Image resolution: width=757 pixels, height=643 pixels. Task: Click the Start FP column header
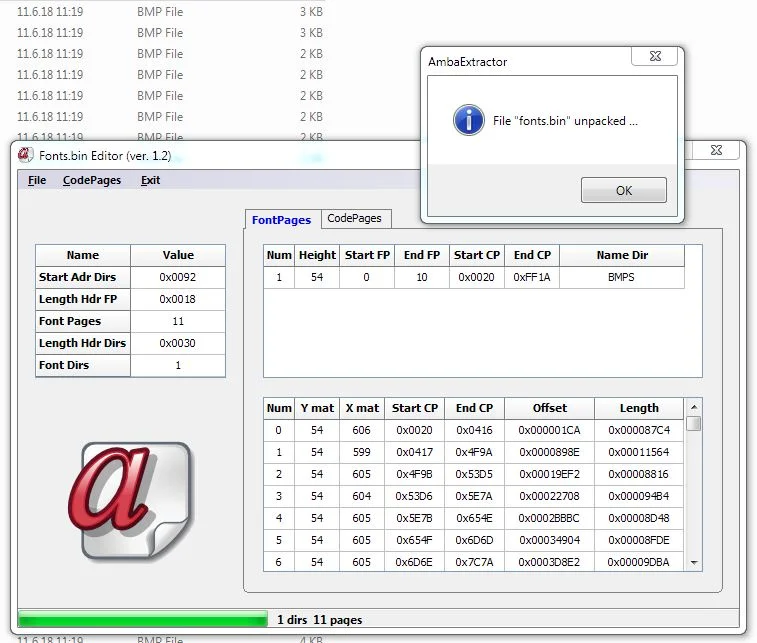point(367,255)
